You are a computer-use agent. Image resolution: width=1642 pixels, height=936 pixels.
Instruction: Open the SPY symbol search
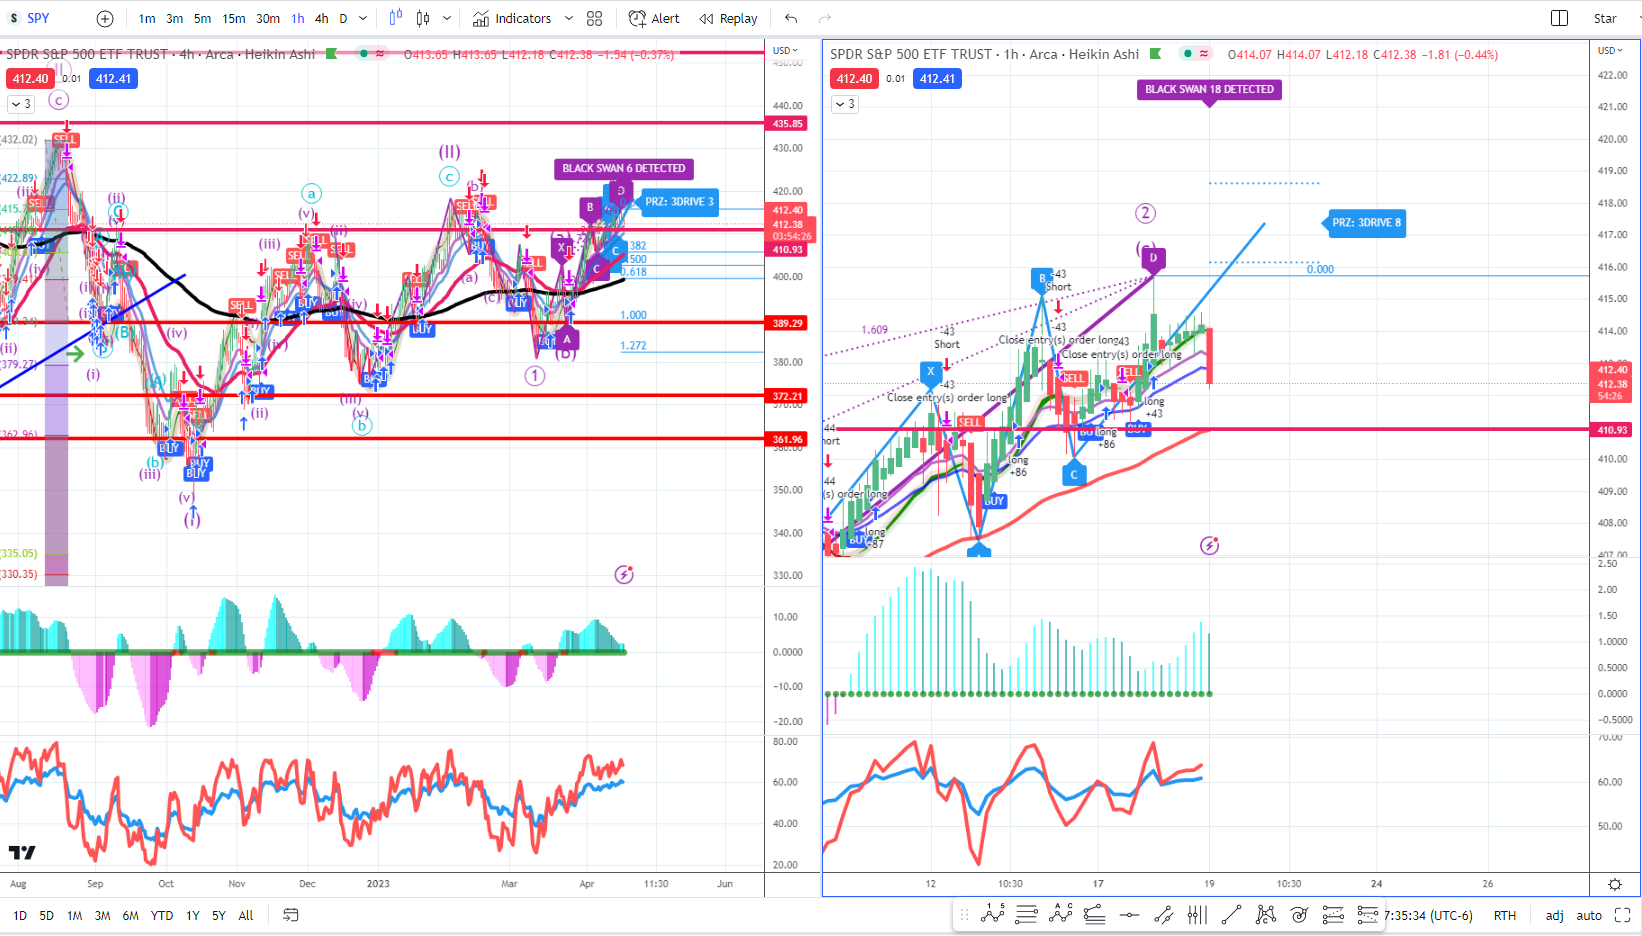tap(29, 18)
